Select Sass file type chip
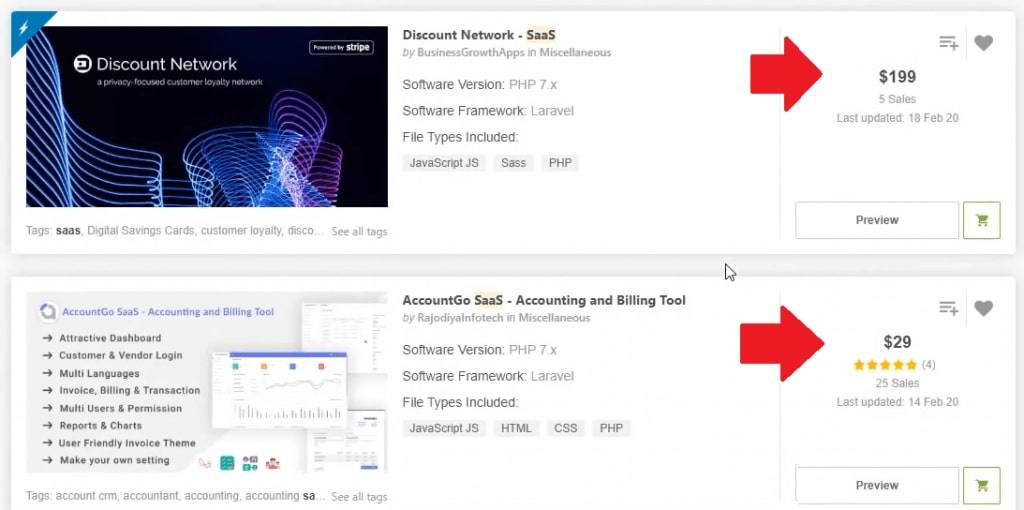Screen dimensions: 1024x510 pos(513,163)
